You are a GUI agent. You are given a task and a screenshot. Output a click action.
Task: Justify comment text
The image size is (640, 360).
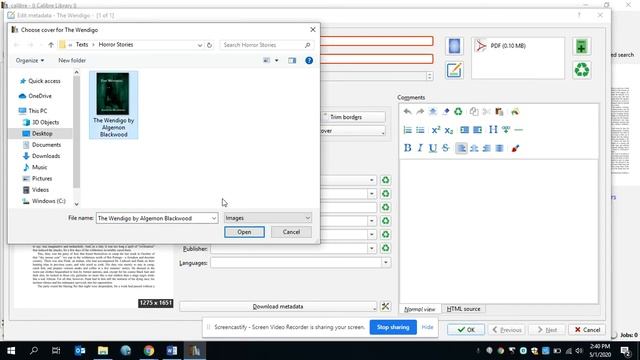click(x=499, y=148)
